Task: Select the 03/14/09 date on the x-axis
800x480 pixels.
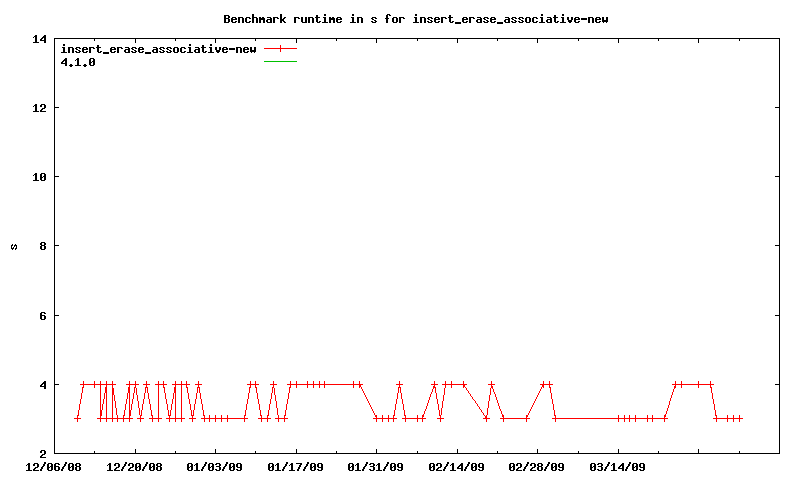Action: [617, 466]
